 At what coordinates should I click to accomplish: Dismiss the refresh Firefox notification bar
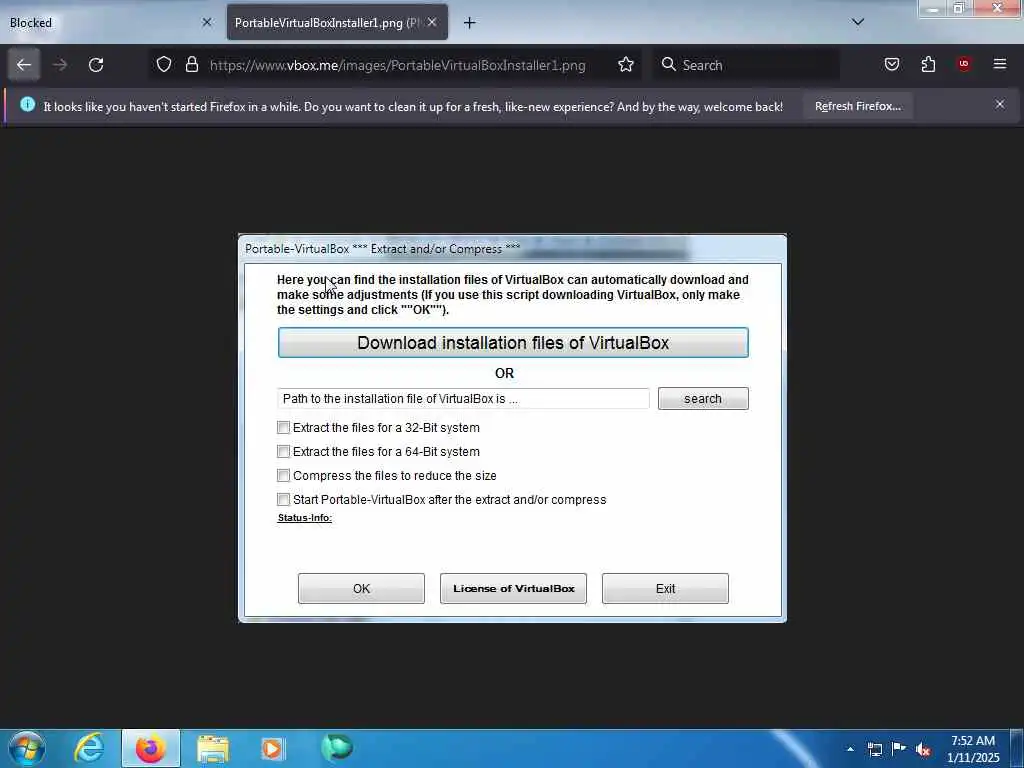(x=1000, y=104)
